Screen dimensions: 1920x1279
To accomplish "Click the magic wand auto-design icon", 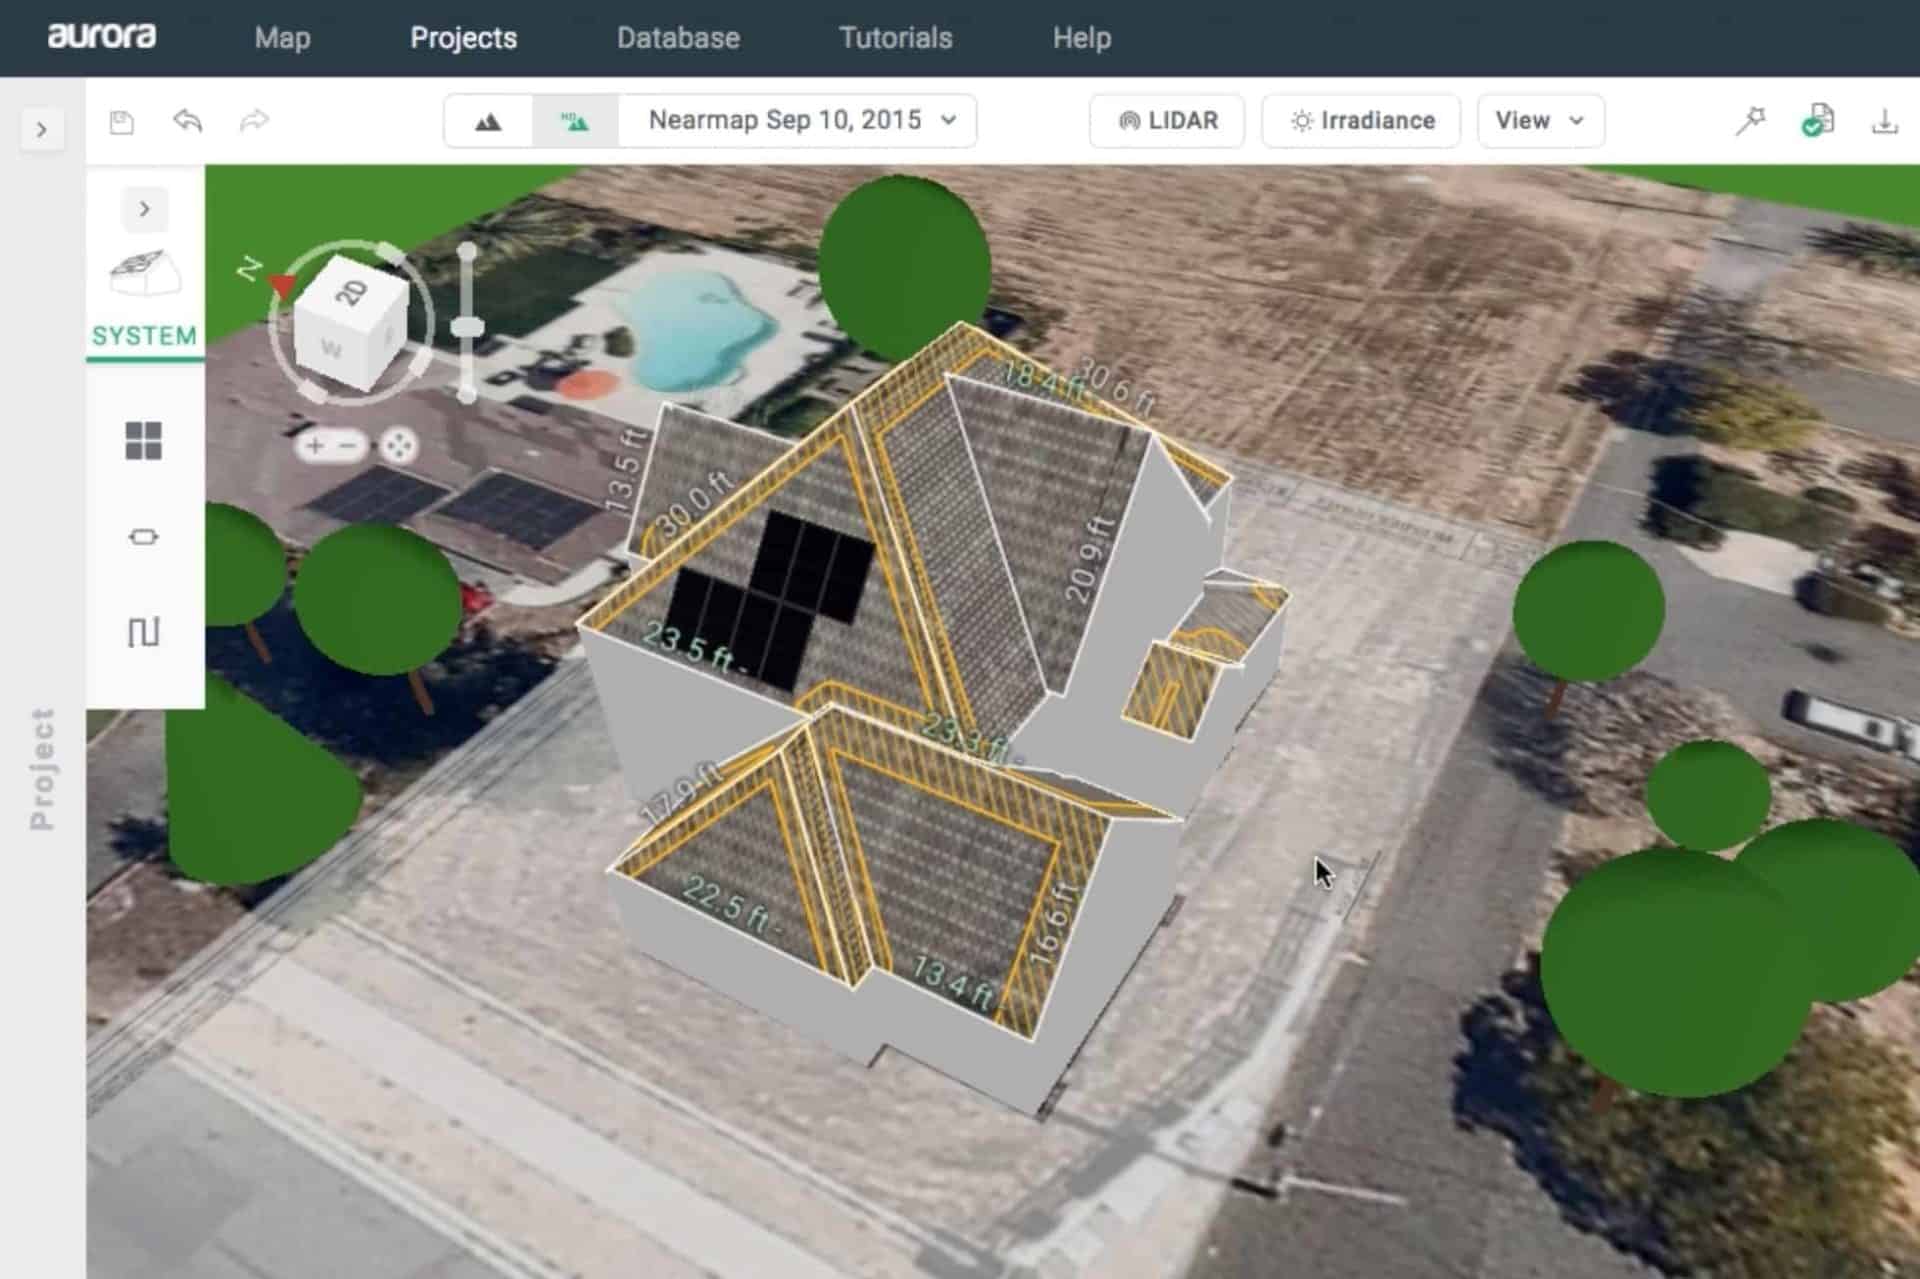I will coord(1750,121).
